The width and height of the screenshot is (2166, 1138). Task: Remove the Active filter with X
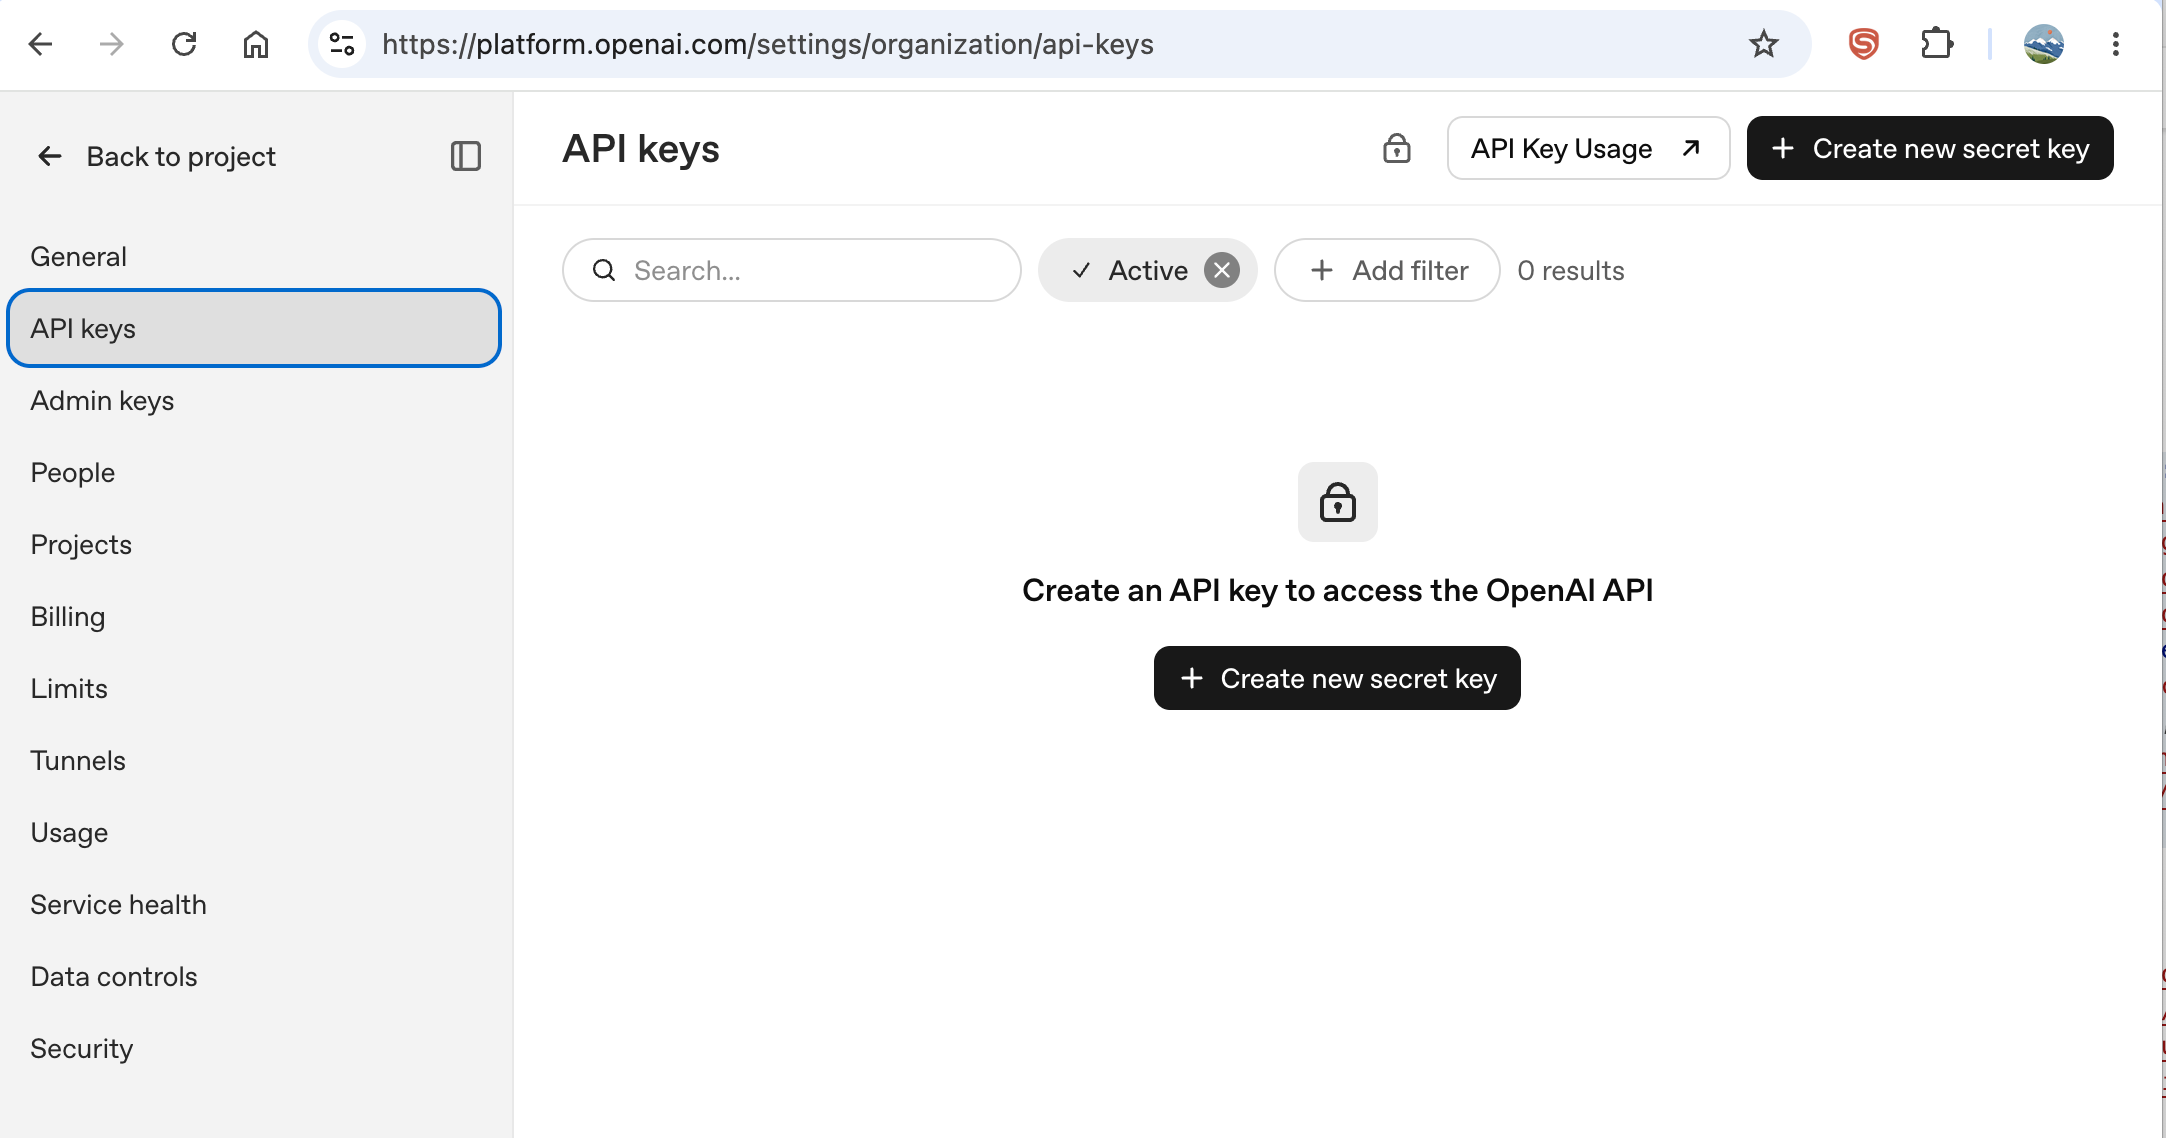1222,270
